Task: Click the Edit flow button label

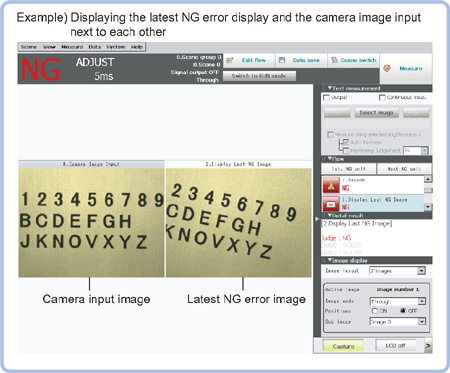Action: (254, 60)
